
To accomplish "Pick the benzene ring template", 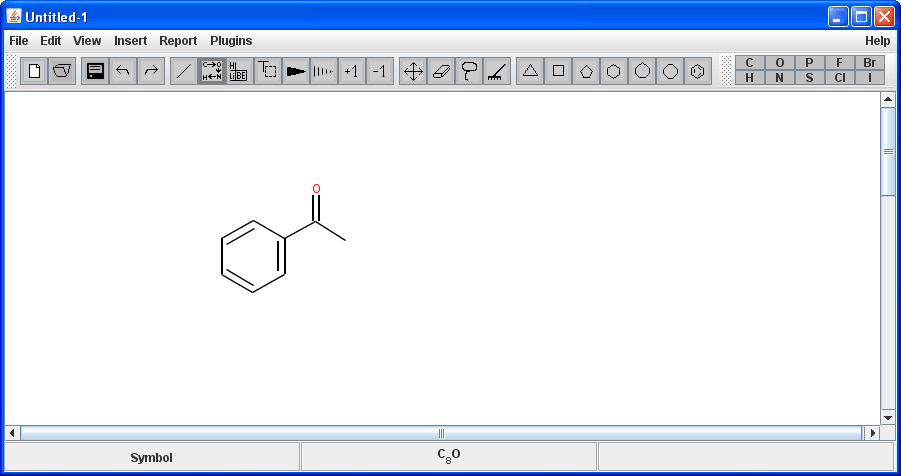I will click(x=698, y=71).
